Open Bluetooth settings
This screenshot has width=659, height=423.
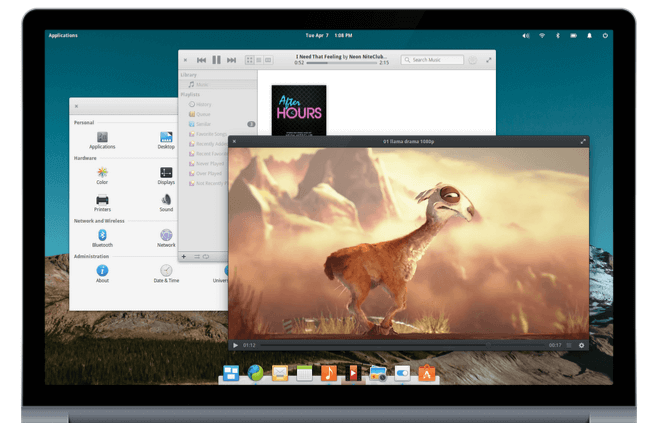pyautogui.click(x=102, y=235)
